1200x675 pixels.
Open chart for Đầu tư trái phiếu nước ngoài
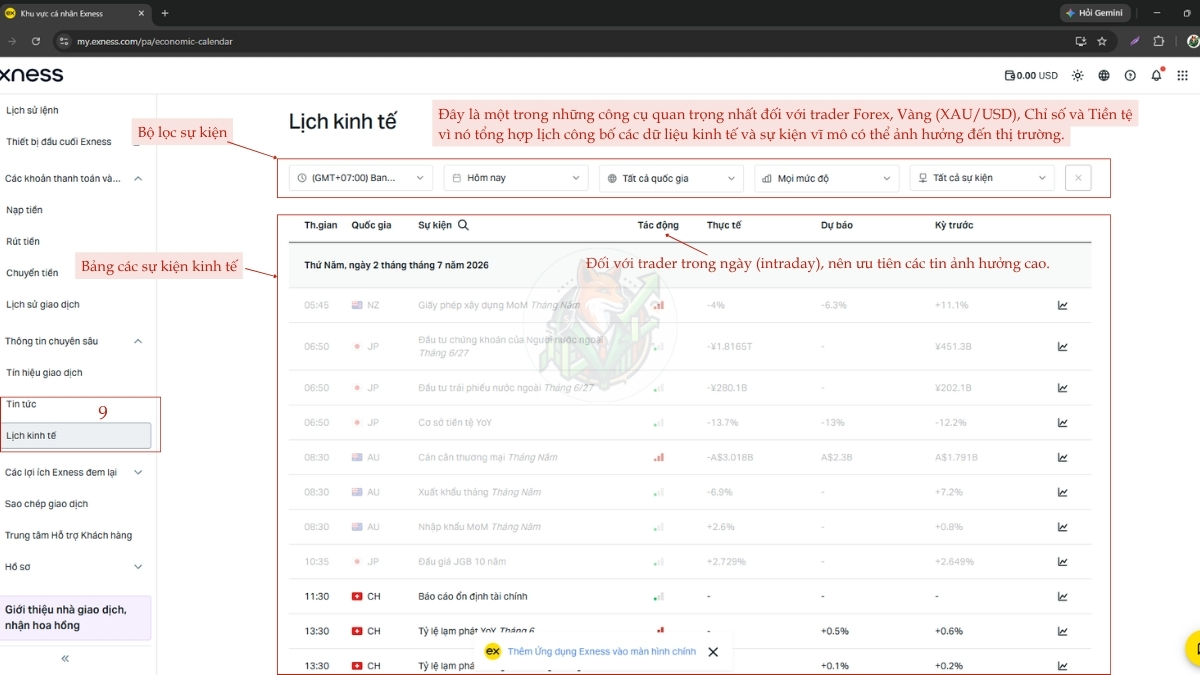click(1063, 388)
